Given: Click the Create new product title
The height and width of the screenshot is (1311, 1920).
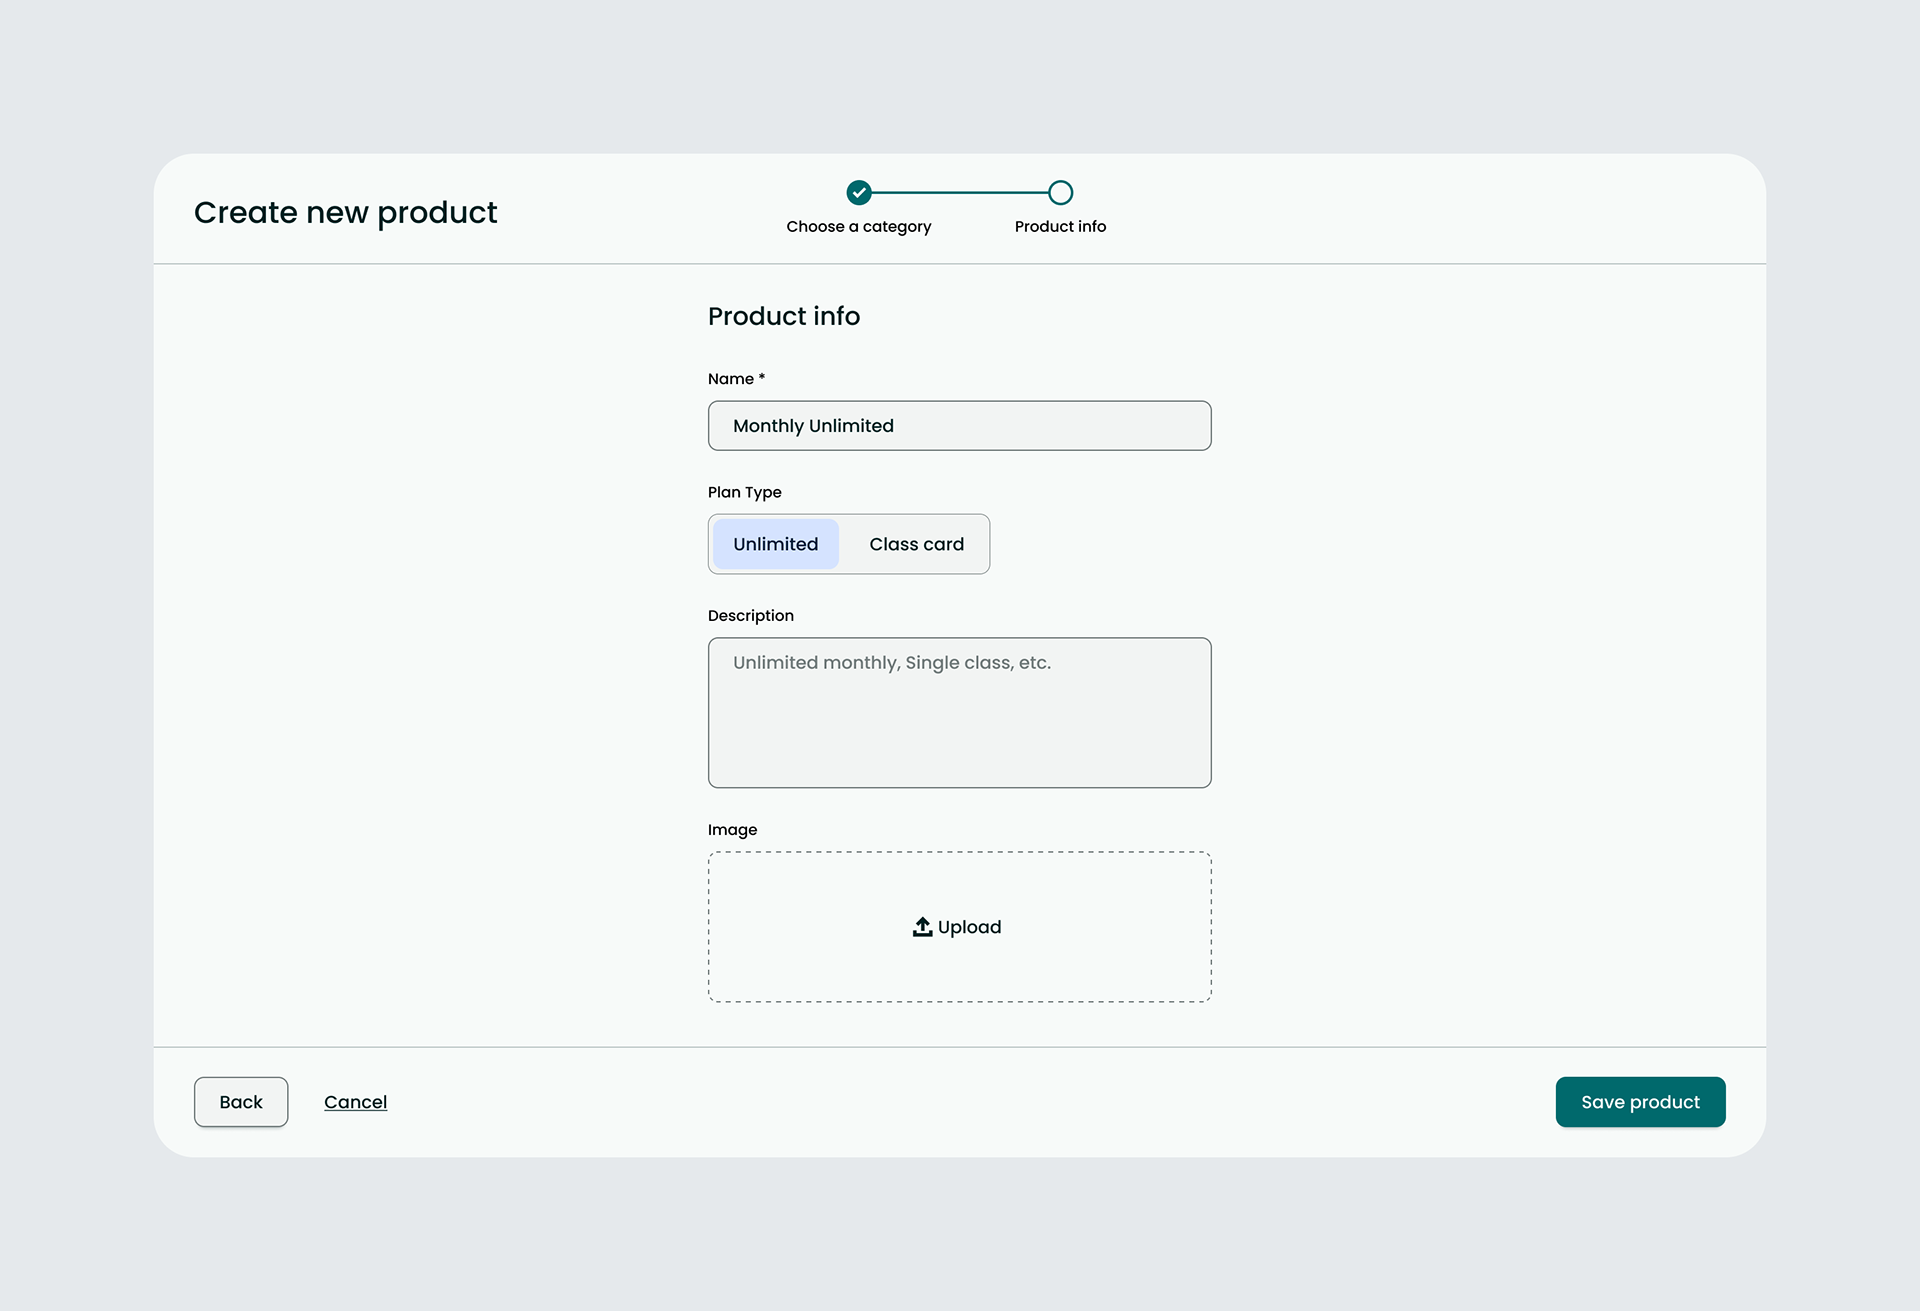Looking at the screenshot, I should (345, 212).
